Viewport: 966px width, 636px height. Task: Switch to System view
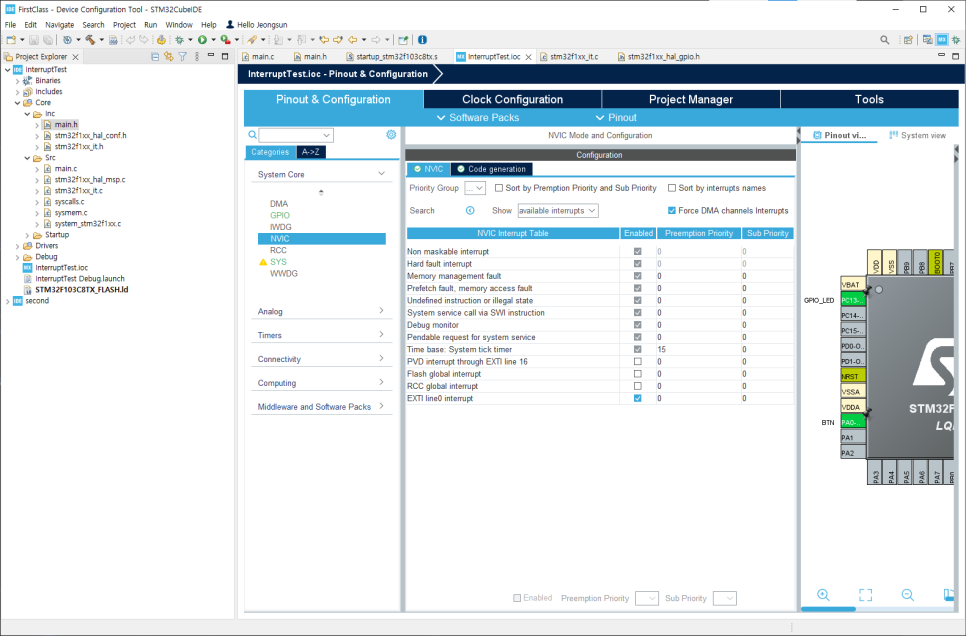[x=917, y=135]
